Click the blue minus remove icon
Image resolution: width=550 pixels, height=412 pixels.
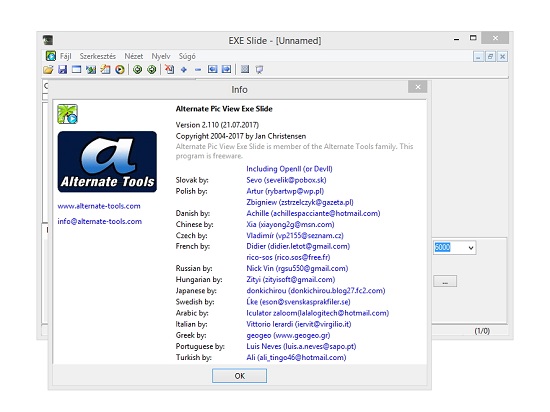198,69
